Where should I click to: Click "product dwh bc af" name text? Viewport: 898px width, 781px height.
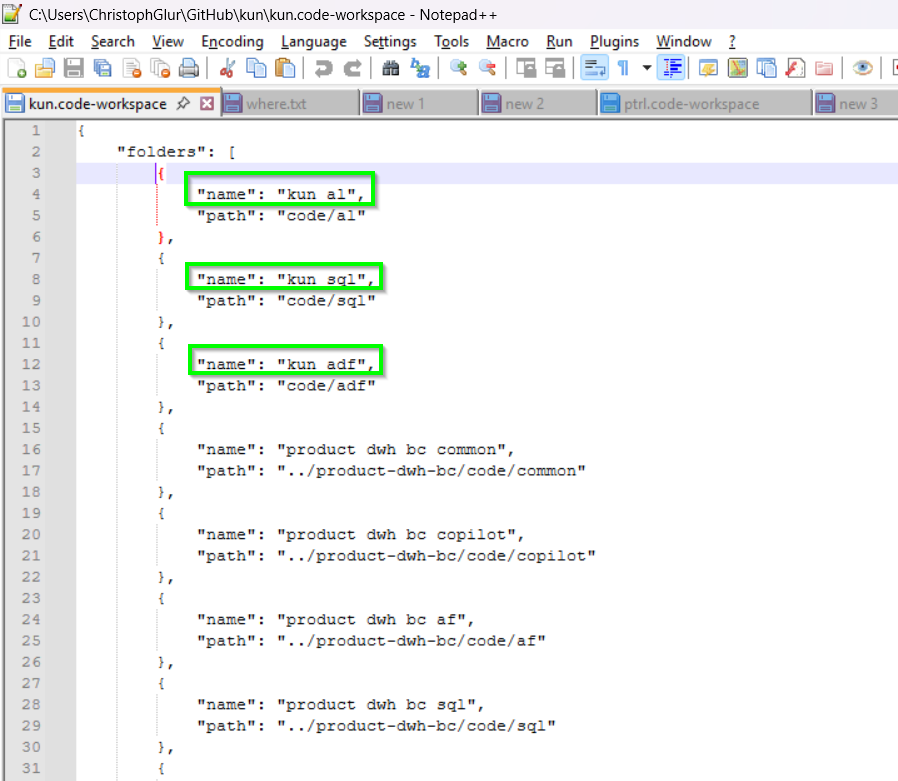coord(371,620)
